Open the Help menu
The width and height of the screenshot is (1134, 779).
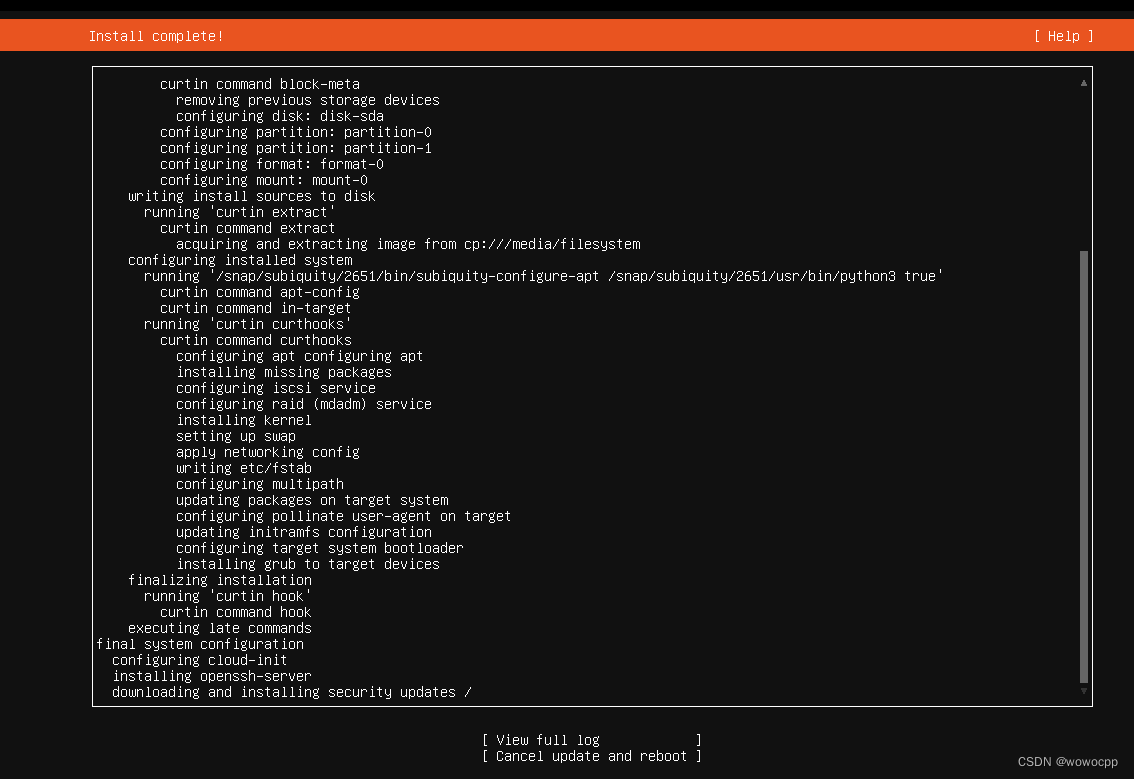coord(1063,36)
